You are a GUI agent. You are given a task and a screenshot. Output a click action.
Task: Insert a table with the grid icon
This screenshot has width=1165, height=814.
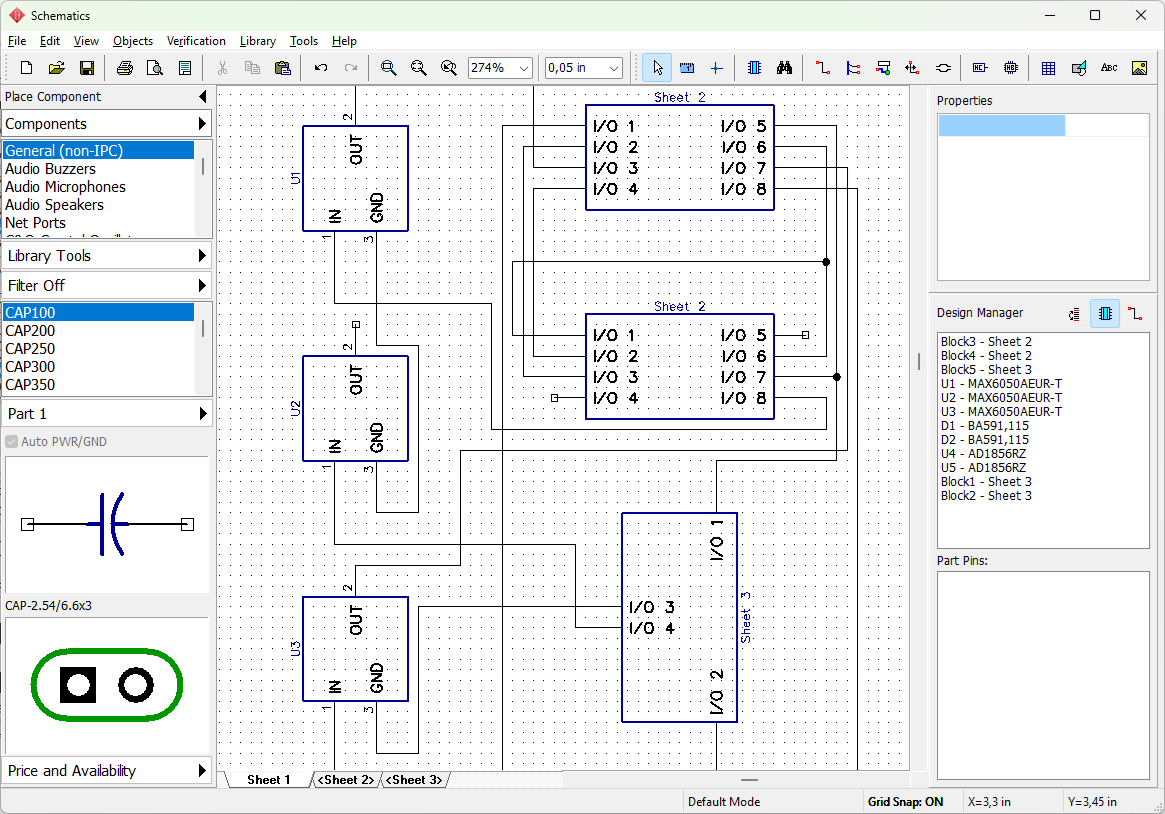coord(1048,68)
